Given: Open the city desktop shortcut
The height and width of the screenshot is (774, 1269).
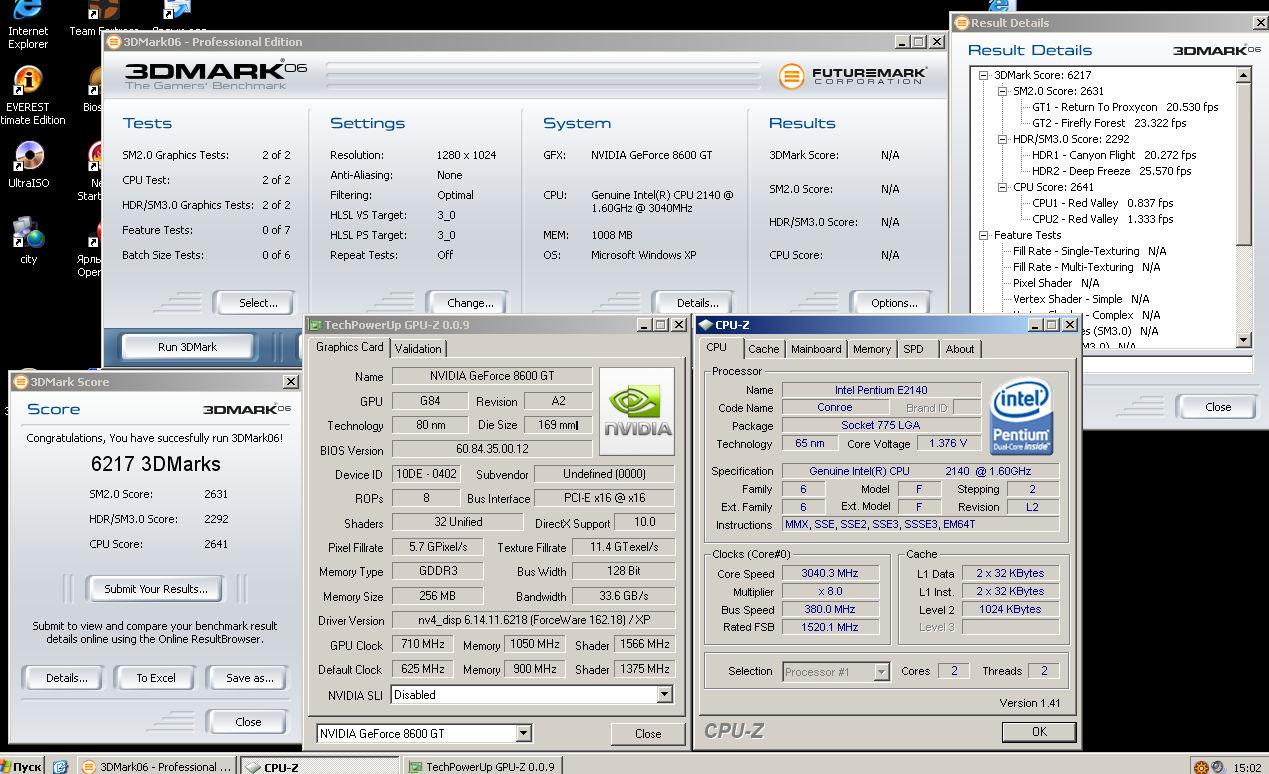Looking at the screenshot, I should (28, 240).
